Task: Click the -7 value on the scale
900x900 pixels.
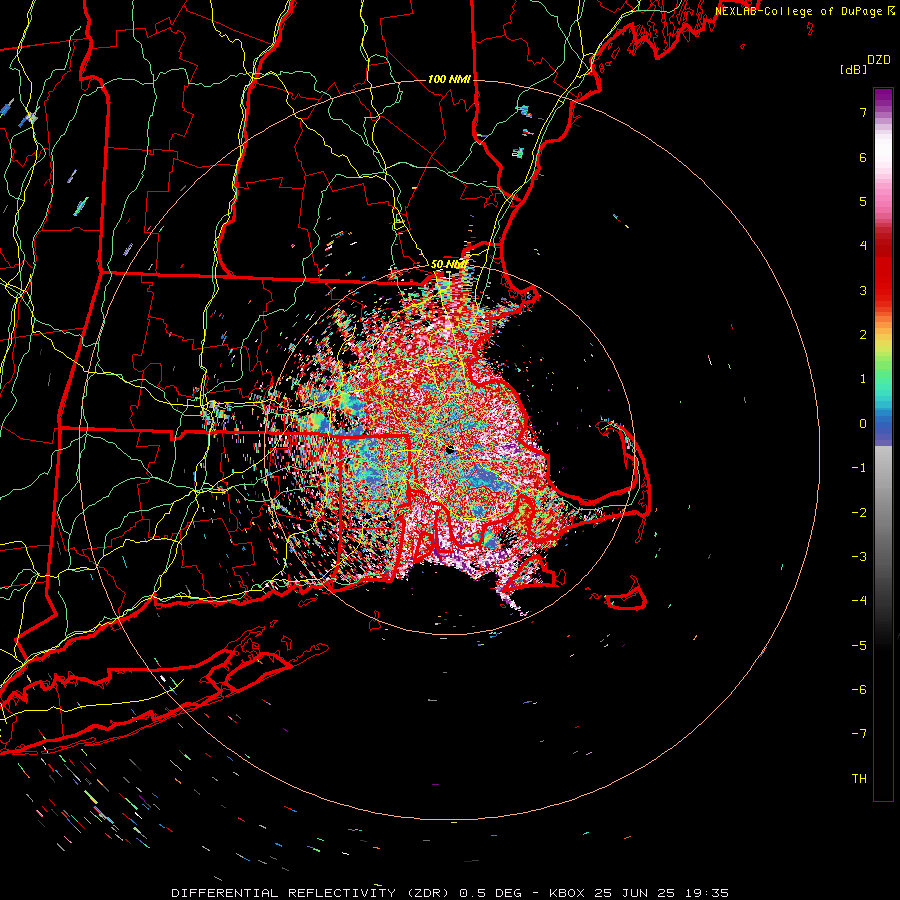Action: pyautogui.click(x=859, y=734)
